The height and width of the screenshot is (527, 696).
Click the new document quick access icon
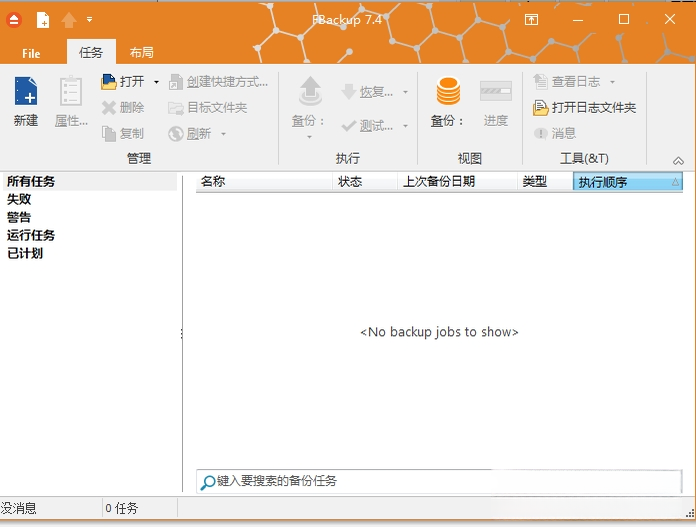coord(43,20)
